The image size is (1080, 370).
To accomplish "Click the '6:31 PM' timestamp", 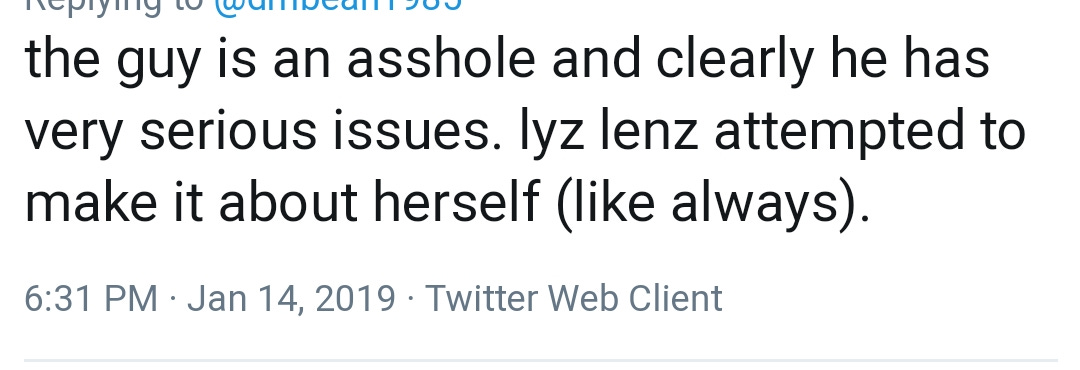I will [91, 298].
